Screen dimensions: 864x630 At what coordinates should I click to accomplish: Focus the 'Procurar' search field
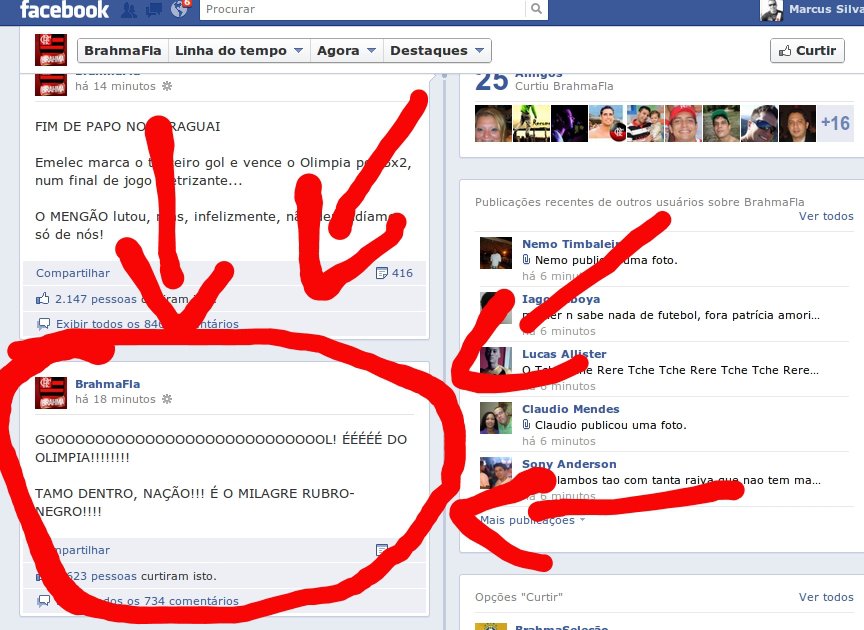pyautogui.click(x=362, y=10)
